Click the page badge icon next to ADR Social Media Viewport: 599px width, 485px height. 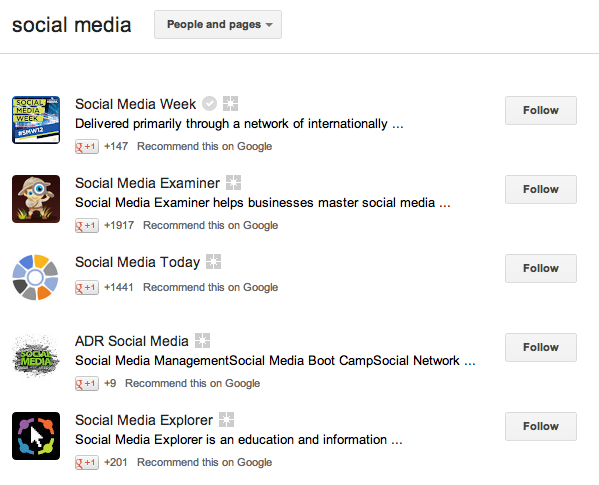202,341
